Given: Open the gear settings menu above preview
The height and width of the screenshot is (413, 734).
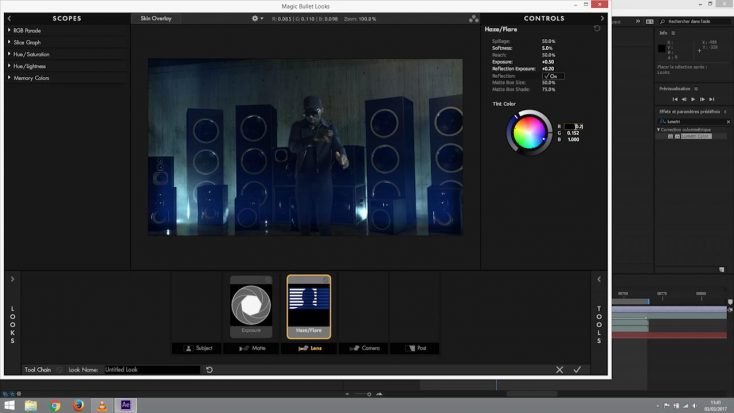Looking at the screenshot, I should [257, 18].
